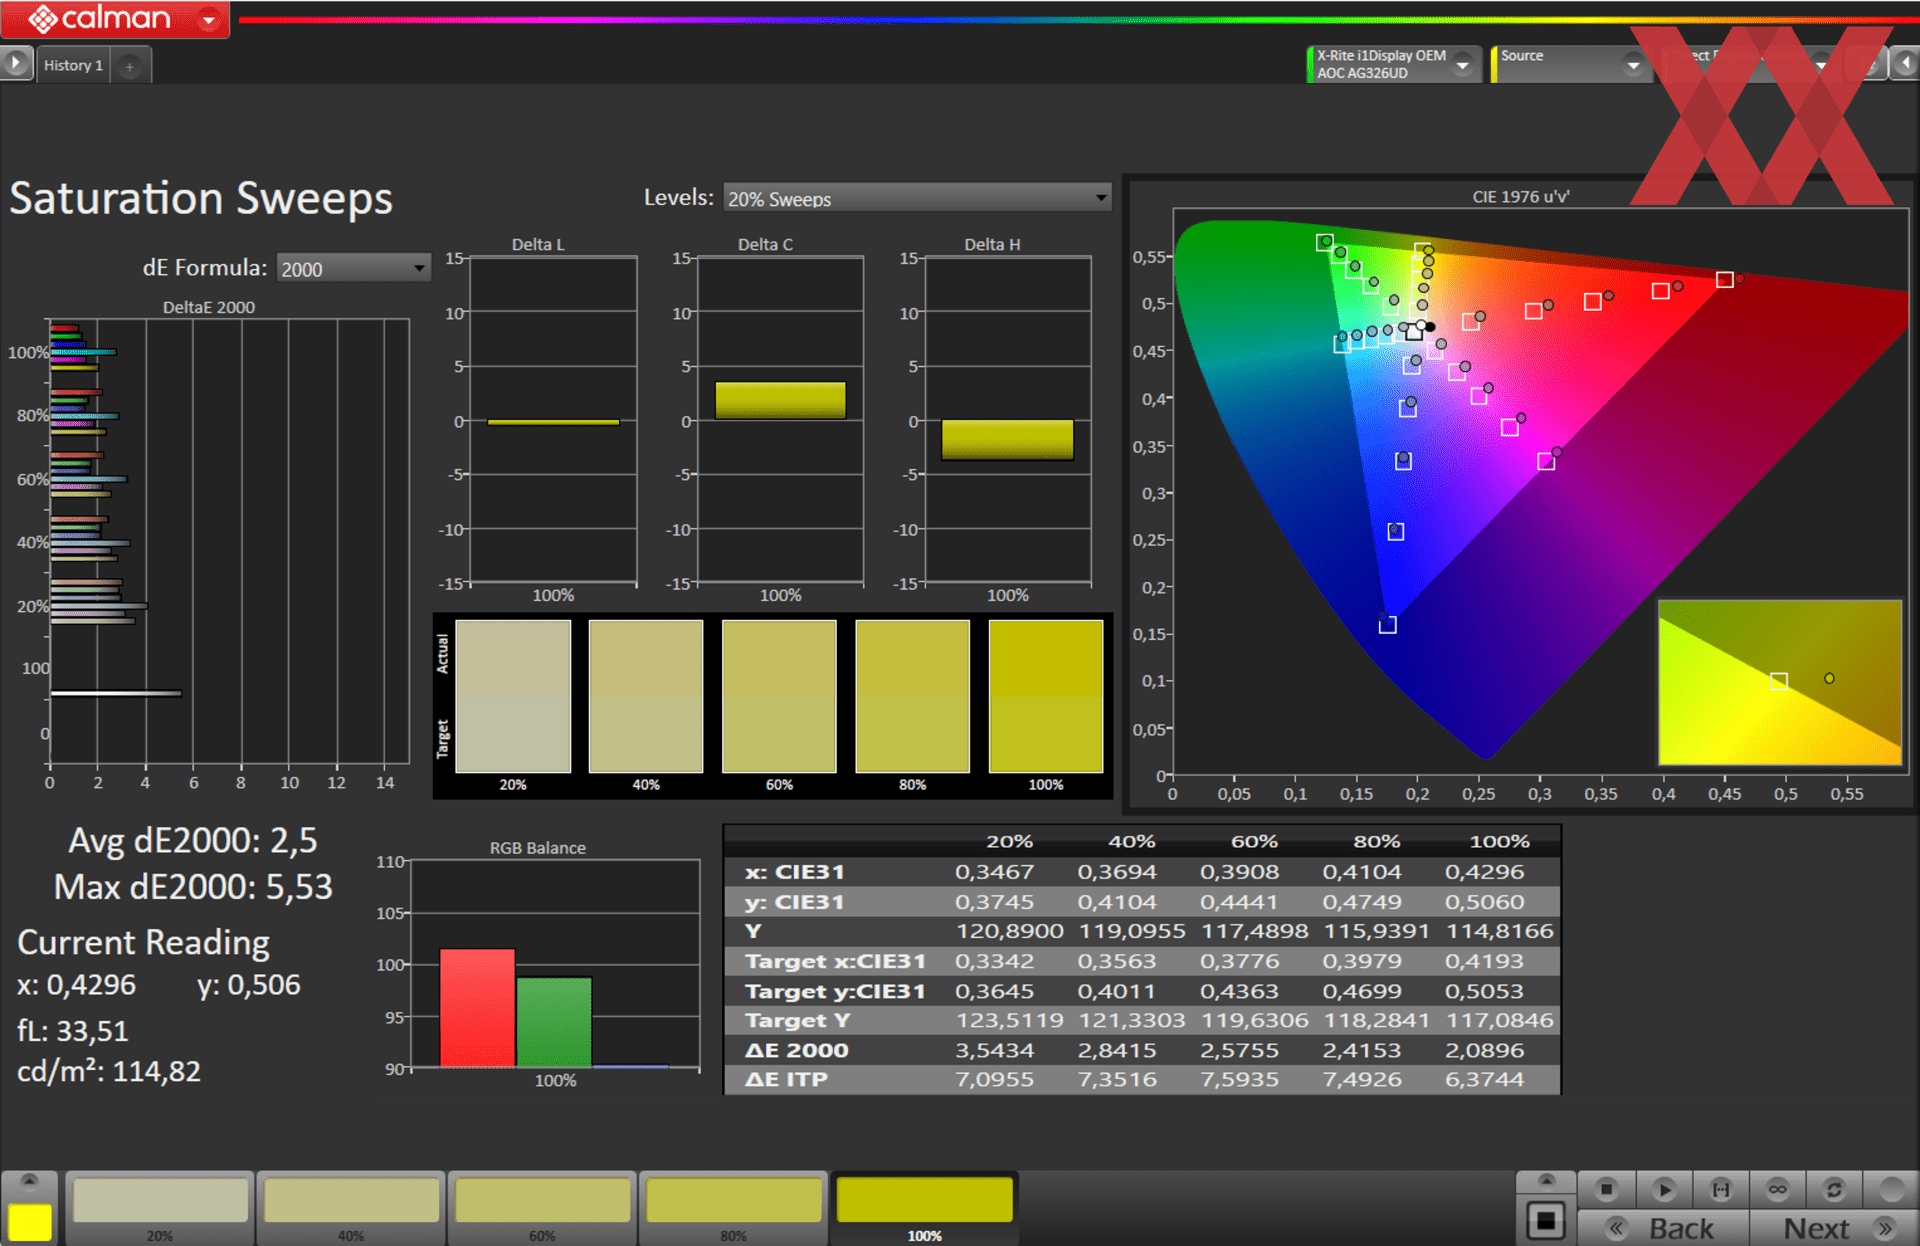This screenshot has height=1246, width=1920.
Task: Click the Saturation Sweeps page title
Action: coord(201,197)
